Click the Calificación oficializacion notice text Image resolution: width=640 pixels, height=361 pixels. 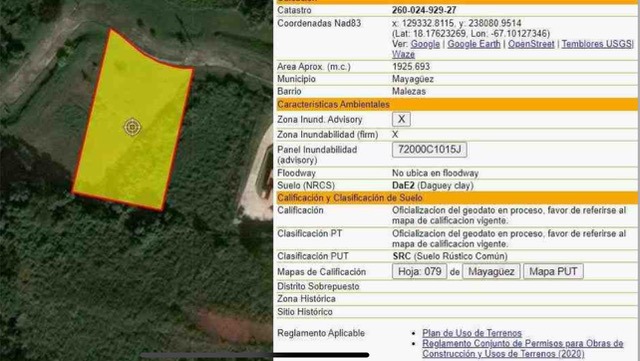[509, 215]
